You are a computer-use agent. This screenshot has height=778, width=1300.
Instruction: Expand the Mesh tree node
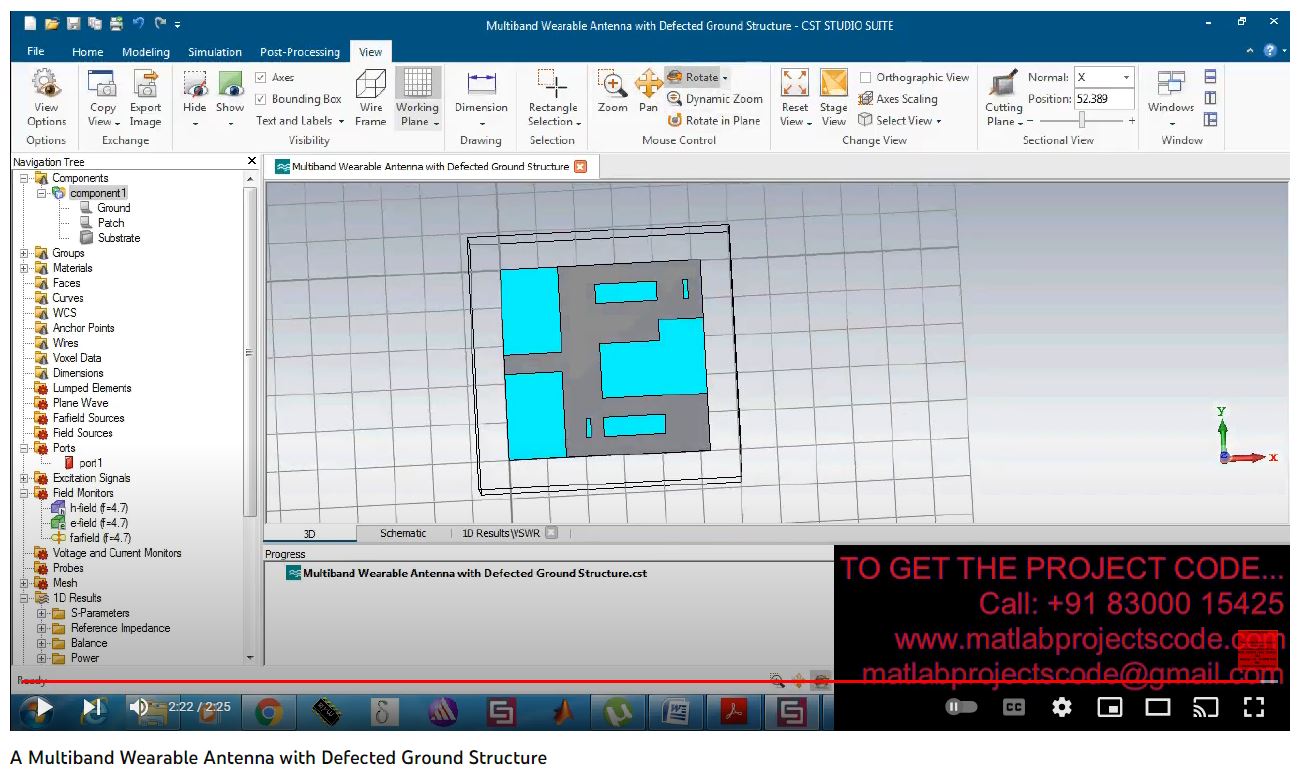pos(24,583)
